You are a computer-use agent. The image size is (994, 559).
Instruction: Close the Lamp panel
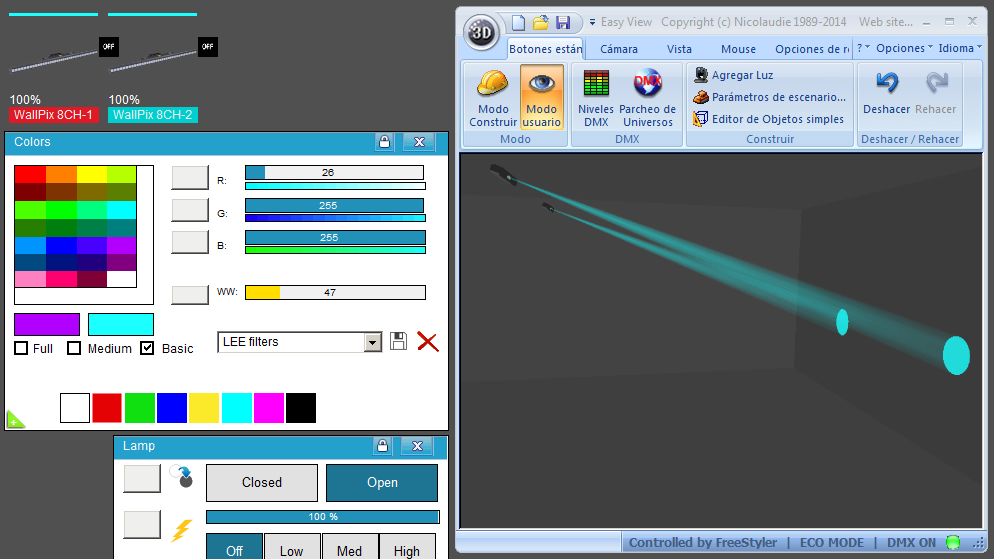(417, 446)
